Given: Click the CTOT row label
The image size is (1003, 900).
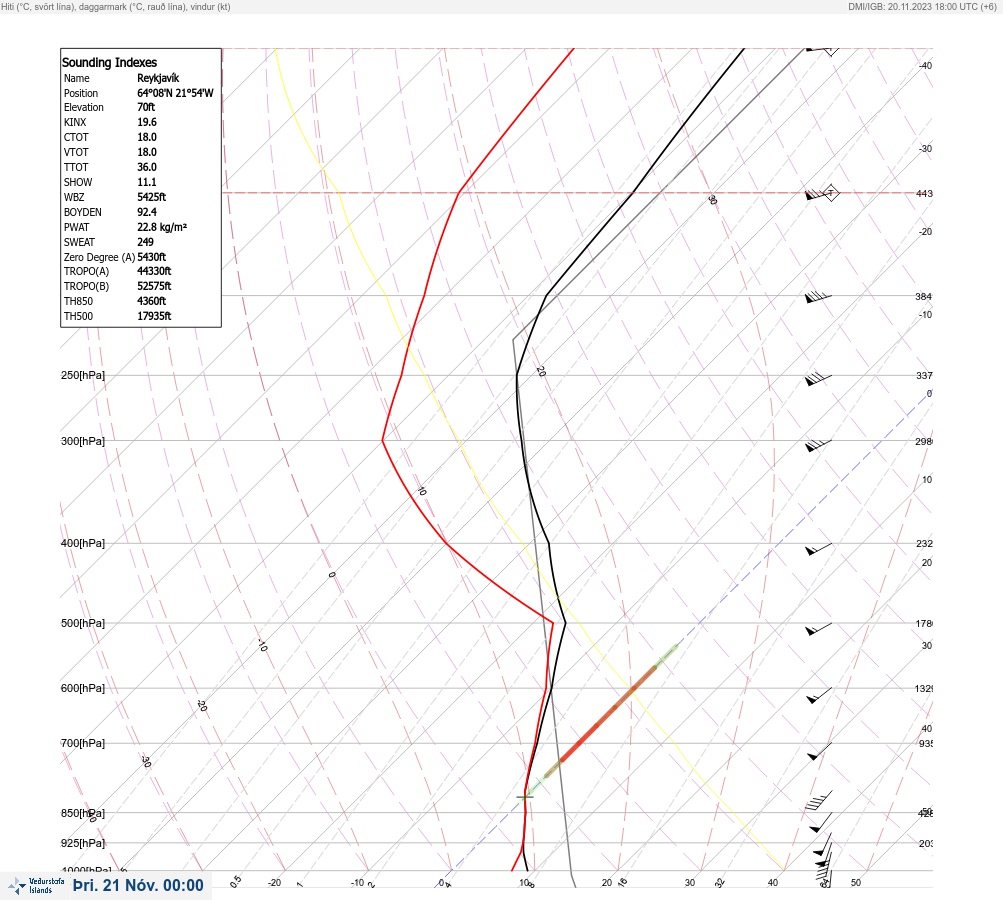Looking at the screenshot, I should (76, 138).
